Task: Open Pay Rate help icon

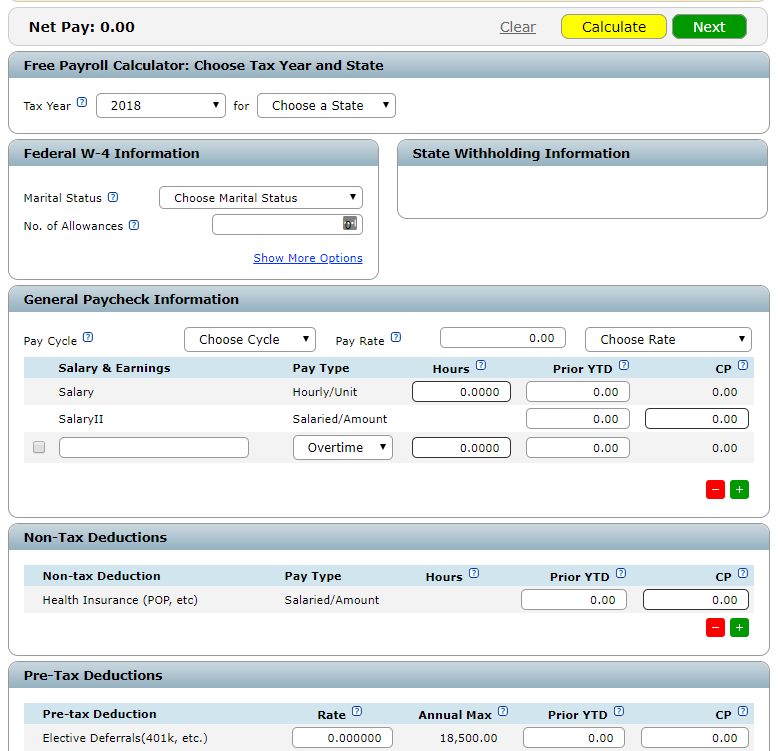Action: click(395, 337)
